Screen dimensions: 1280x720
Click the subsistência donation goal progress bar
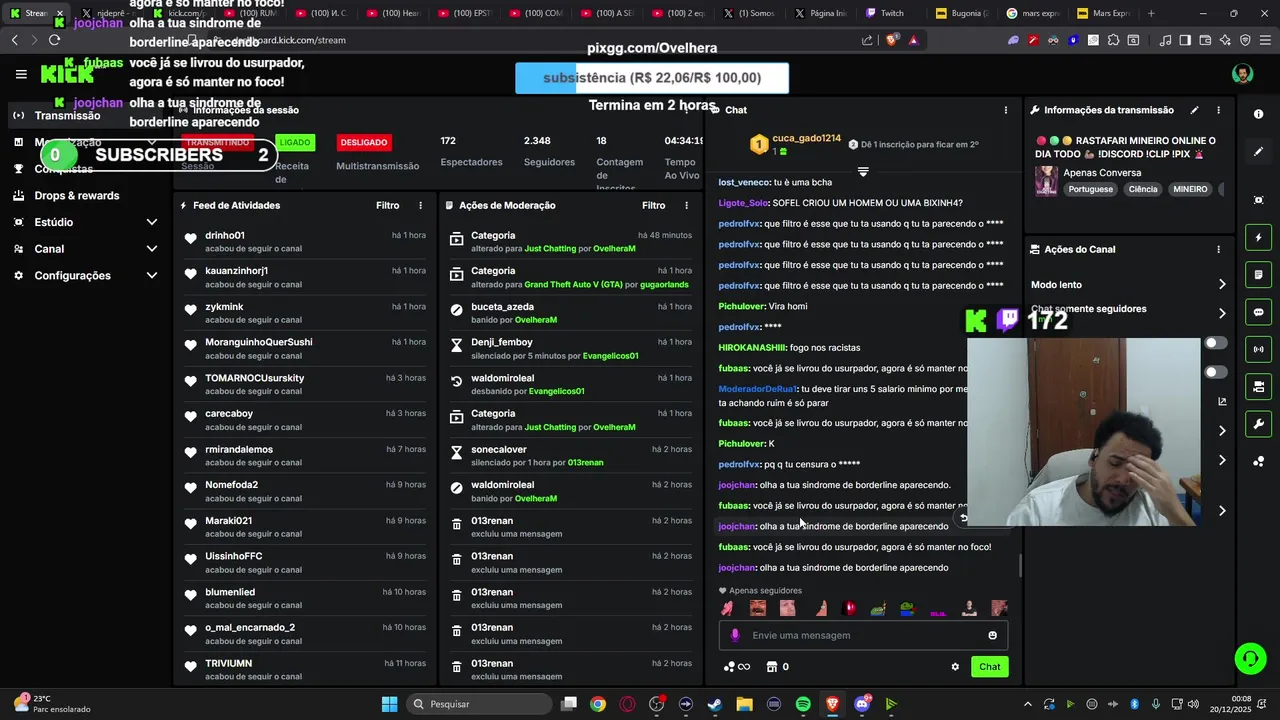click(x=652, y=78)
